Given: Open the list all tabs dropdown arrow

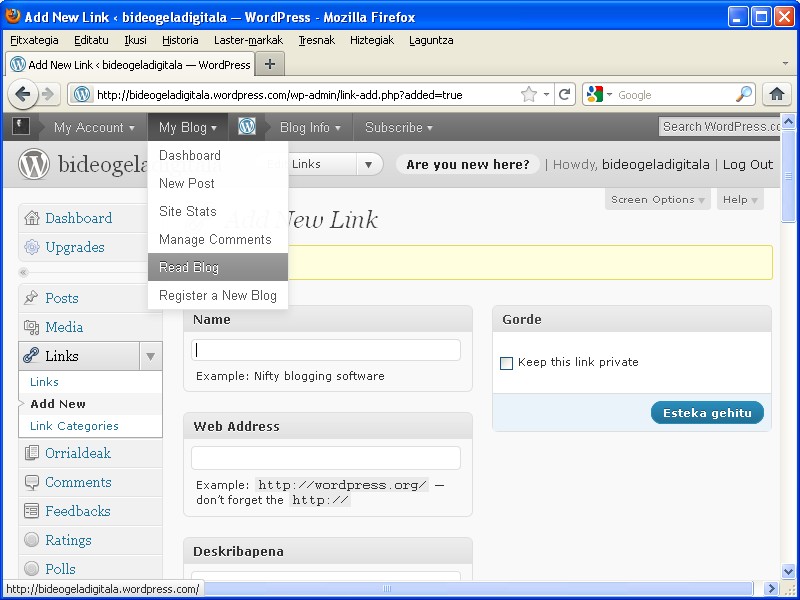Looking at the screenshot, I should click(x=785, y=64).
